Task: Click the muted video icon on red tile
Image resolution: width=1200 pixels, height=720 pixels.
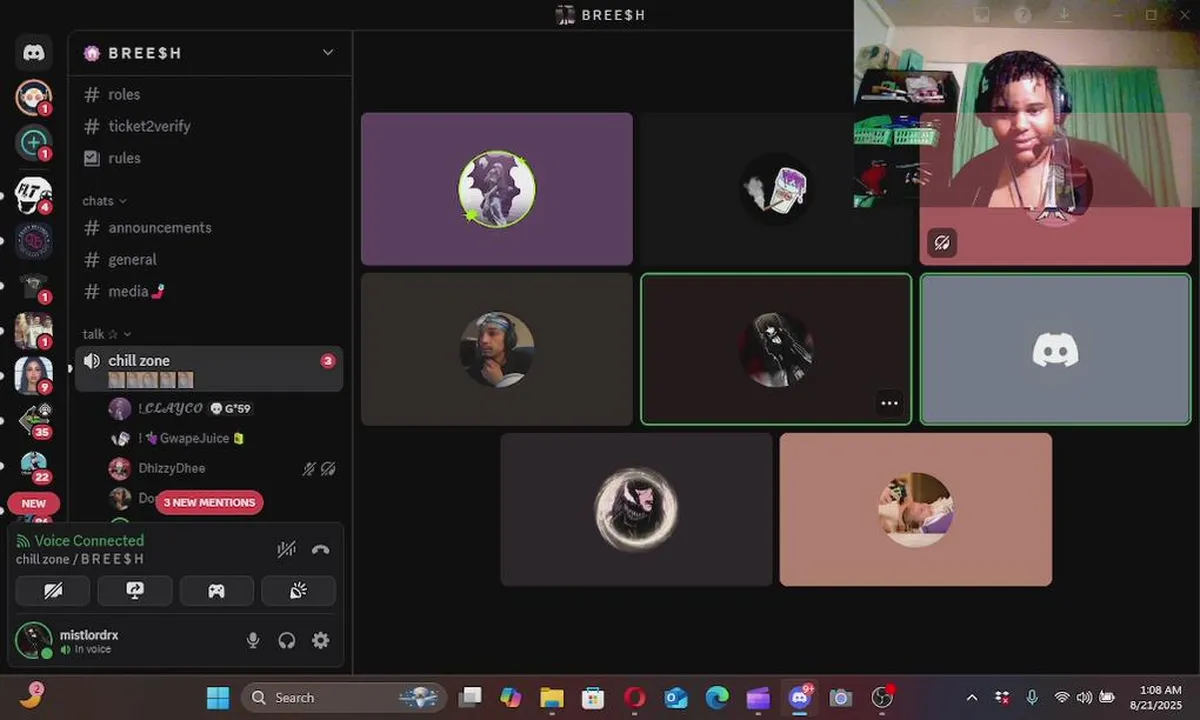Action: (x=942, y=243)
